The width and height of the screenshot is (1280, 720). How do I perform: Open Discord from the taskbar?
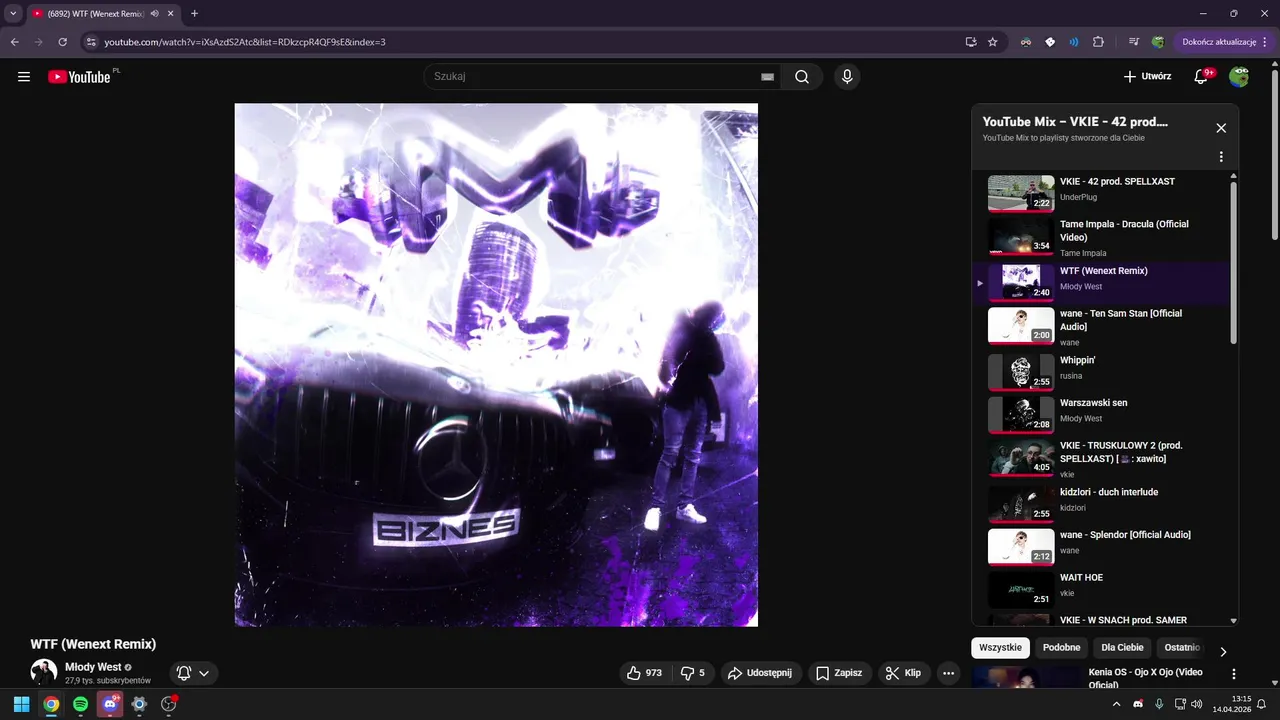pos(110,704)
